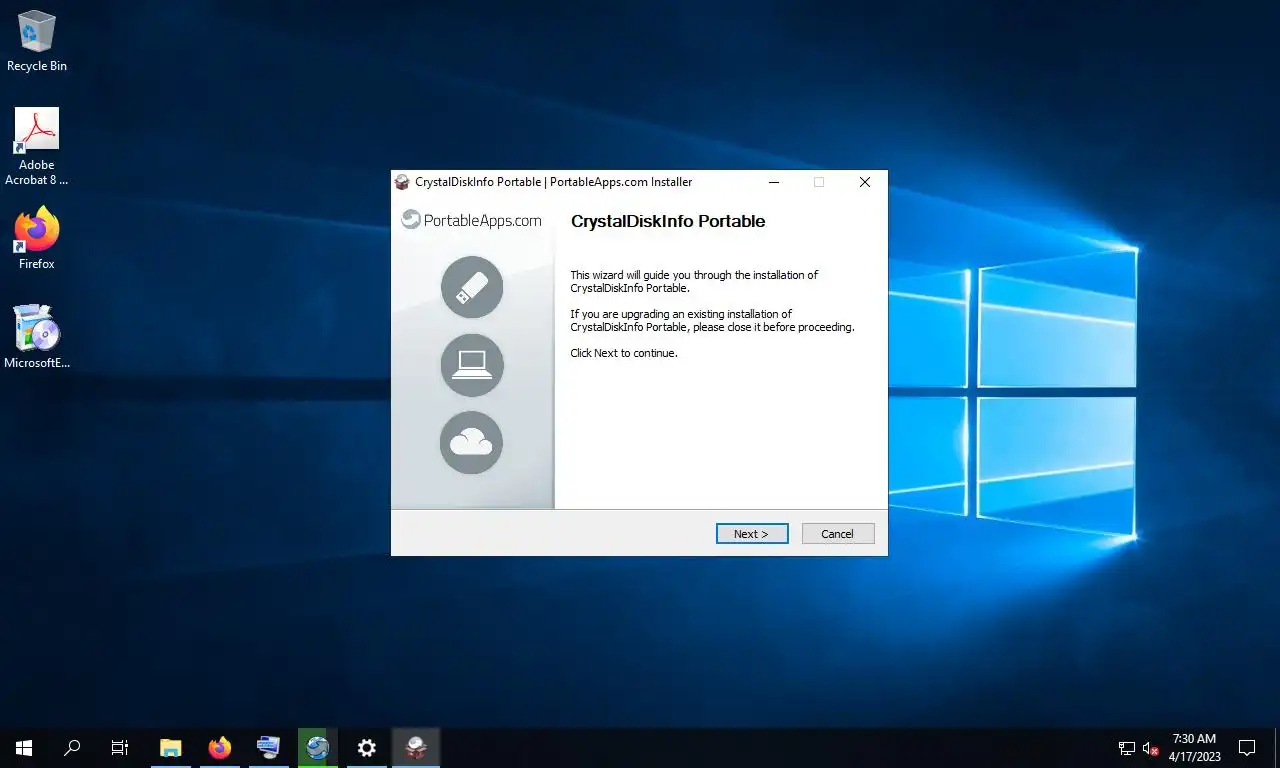The height and width of the screenshot is (768, 1280).
Task: Open the Windows Start menu
Action: tap(24, 747)
